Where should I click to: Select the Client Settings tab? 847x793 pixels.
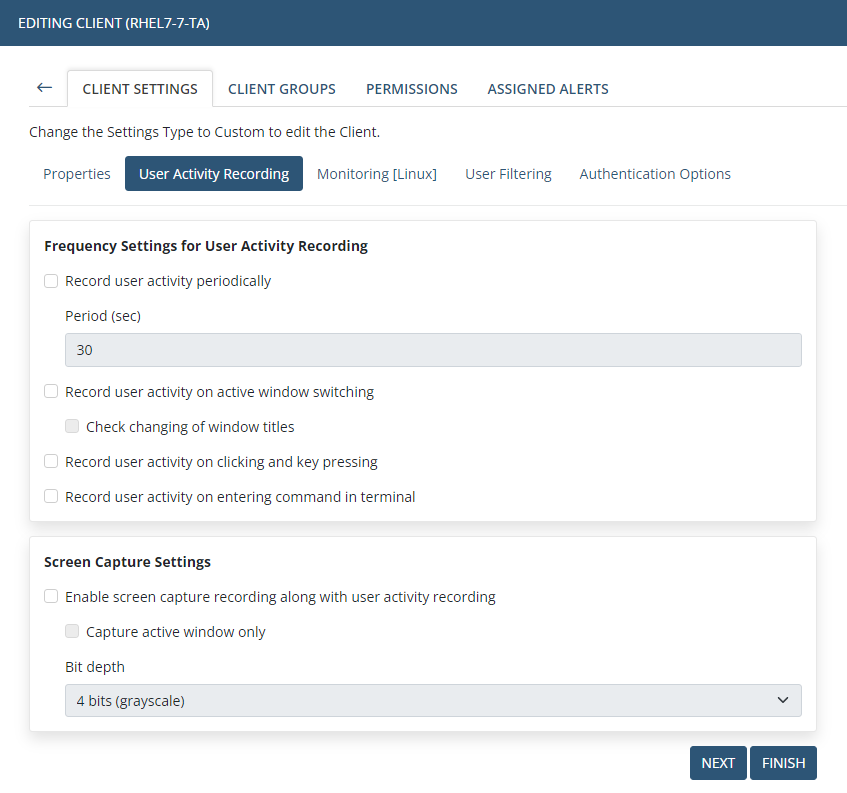pos(140,89)
